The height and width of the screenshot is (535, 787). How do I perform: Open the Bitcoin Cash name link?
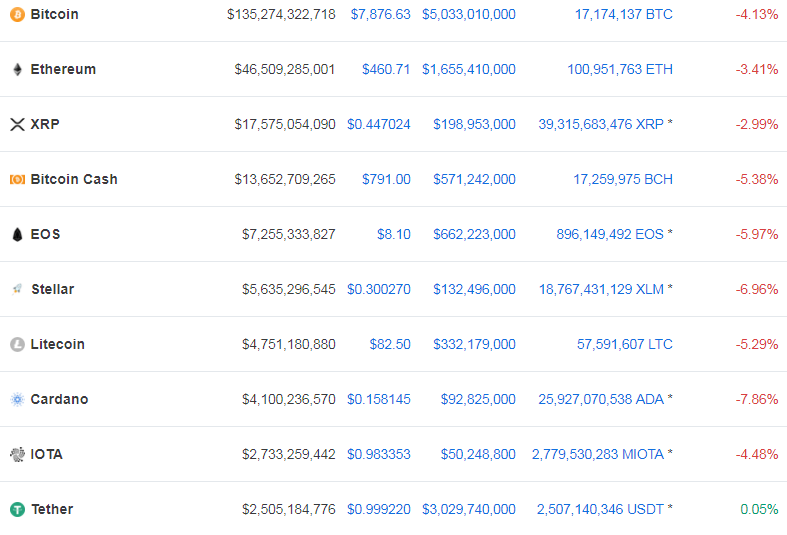(74, 179)
